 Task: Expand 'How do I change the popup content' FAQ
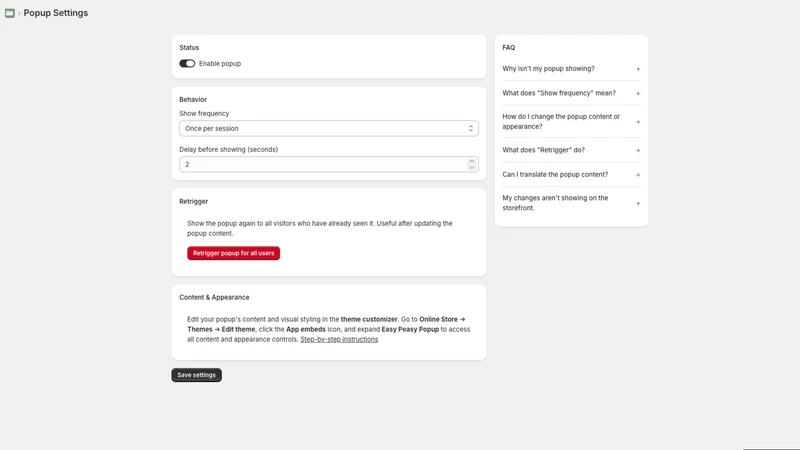(x=571, y=121)
